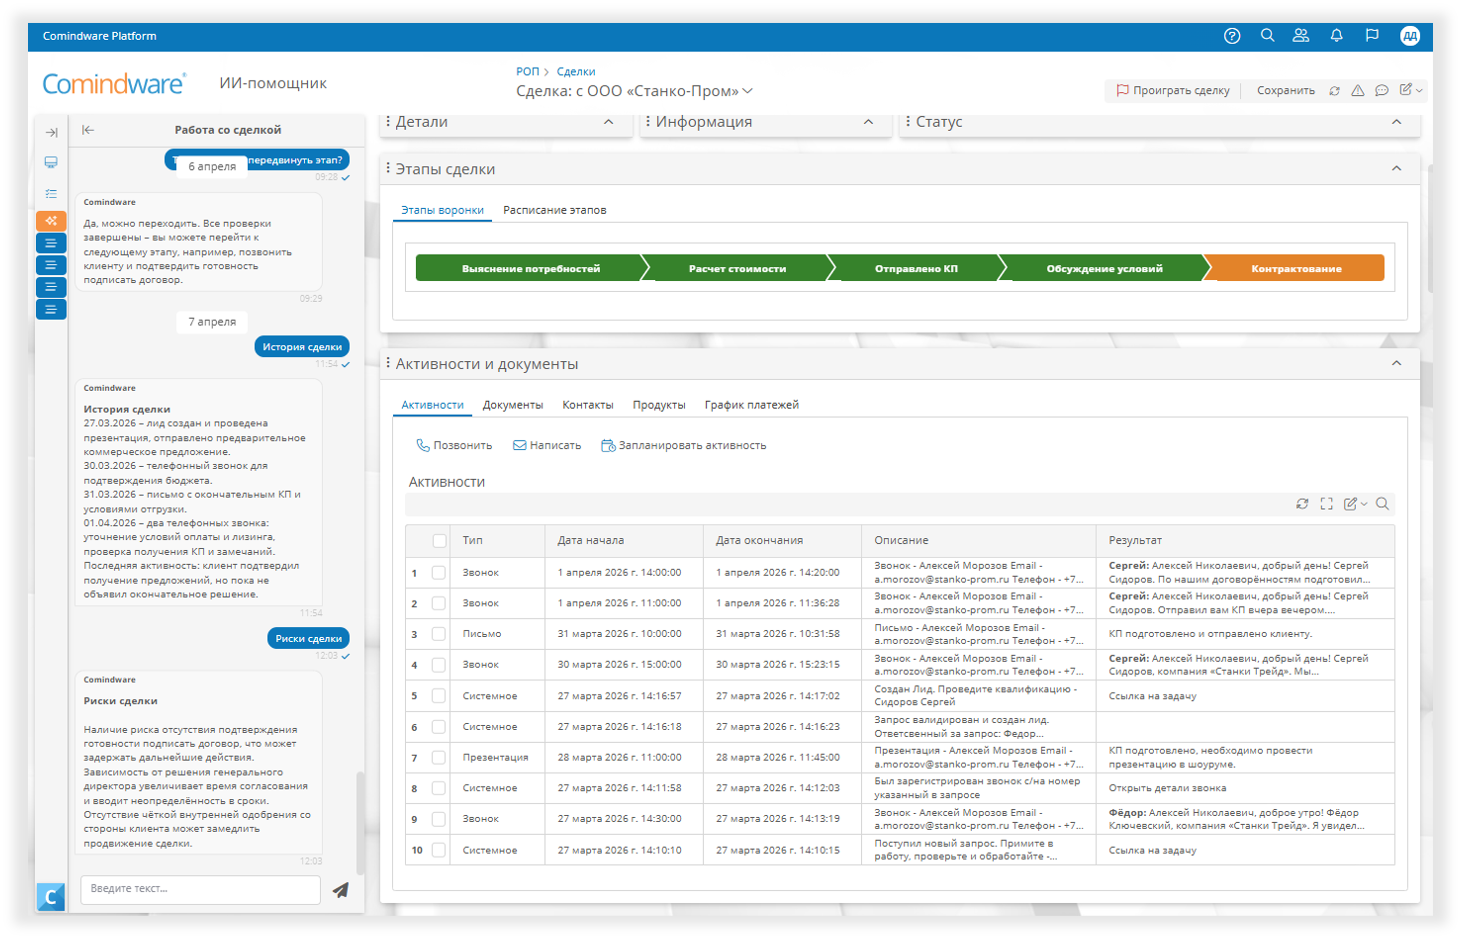Image resolution: width=1461 pixels, height=938 pixels.
Task: Select the checkbox for row 3 Письмо
Action: click(438, 634)
